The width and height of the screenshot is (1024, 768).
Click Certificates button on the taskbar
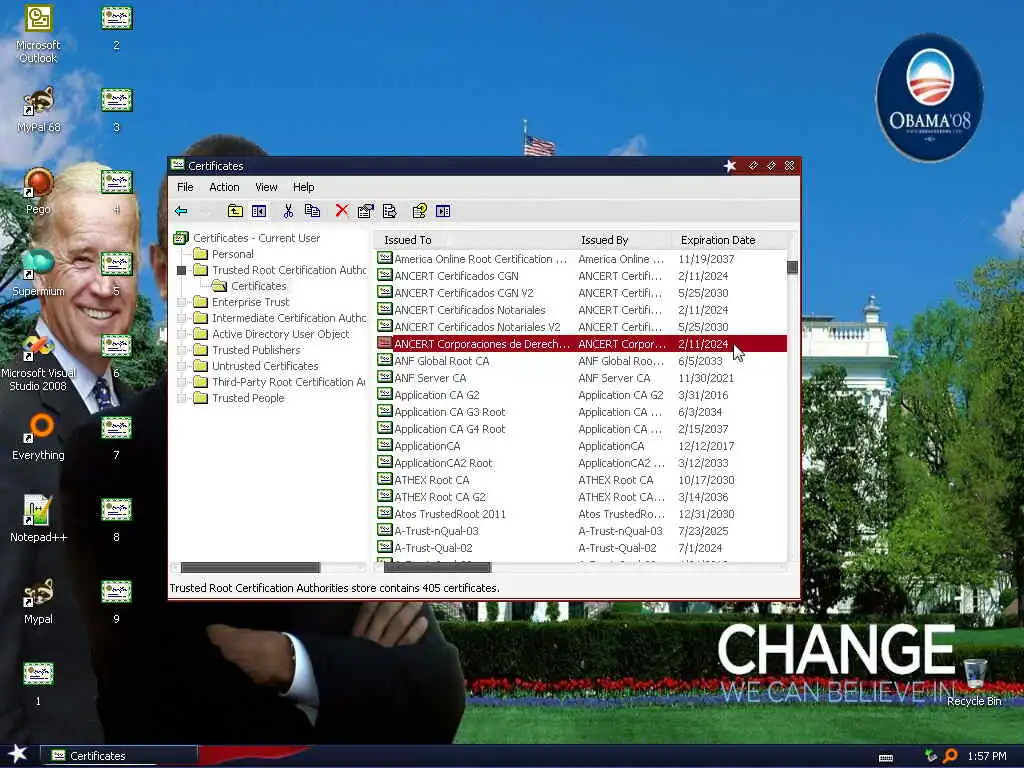(119, 756)
